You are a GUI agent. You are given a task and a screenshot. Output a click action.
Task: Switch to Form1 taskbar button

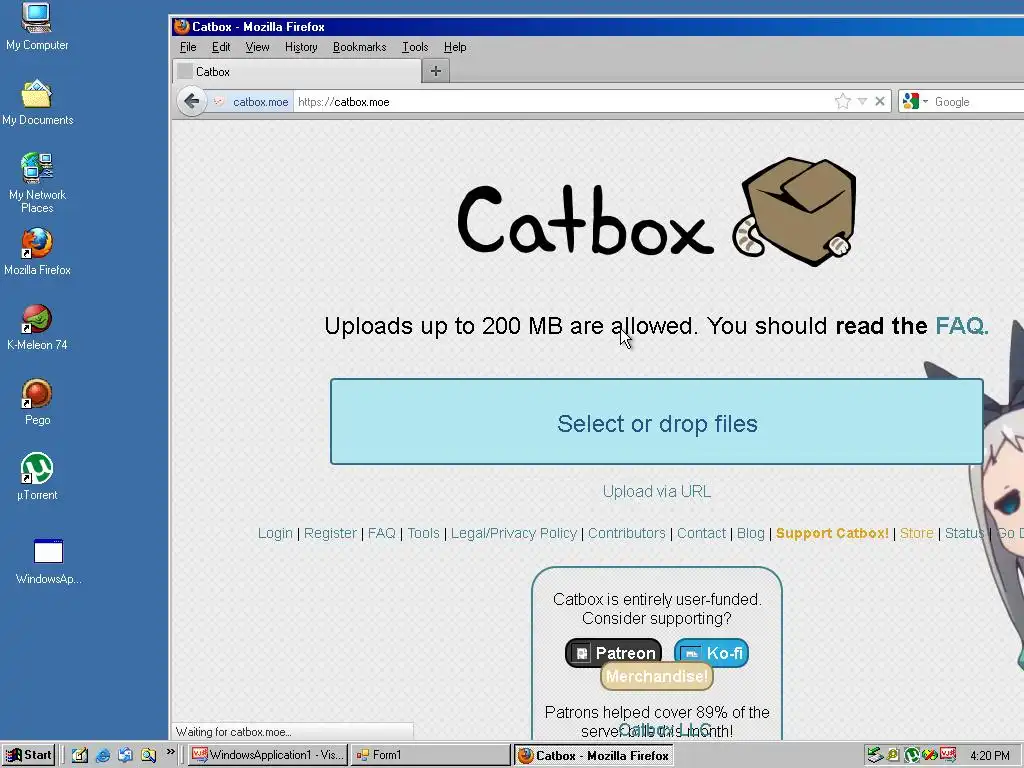pyautogui.click(x=430, y=755)
